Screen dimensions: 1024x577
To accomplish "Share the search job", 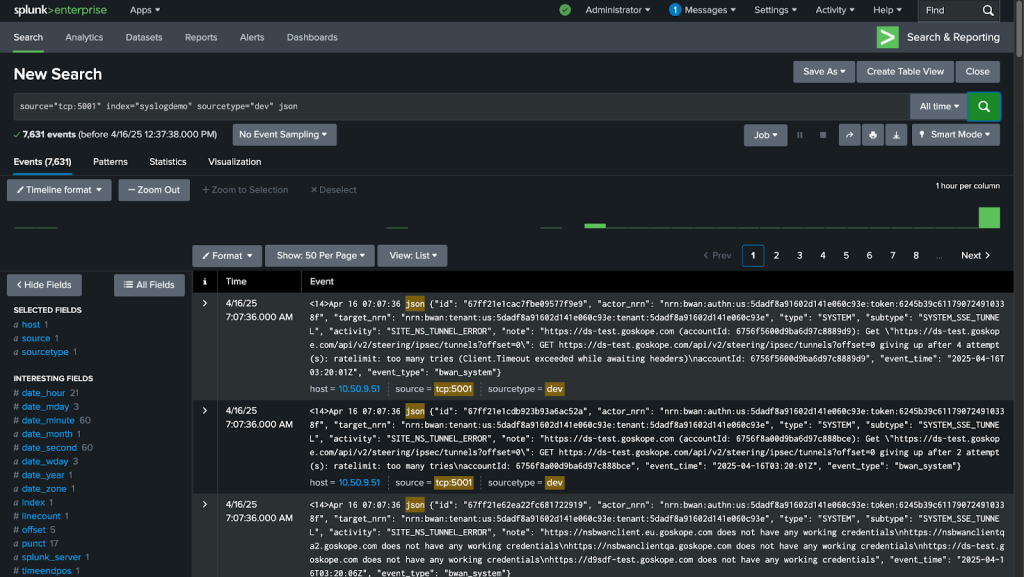I will [x=849, y=135].
